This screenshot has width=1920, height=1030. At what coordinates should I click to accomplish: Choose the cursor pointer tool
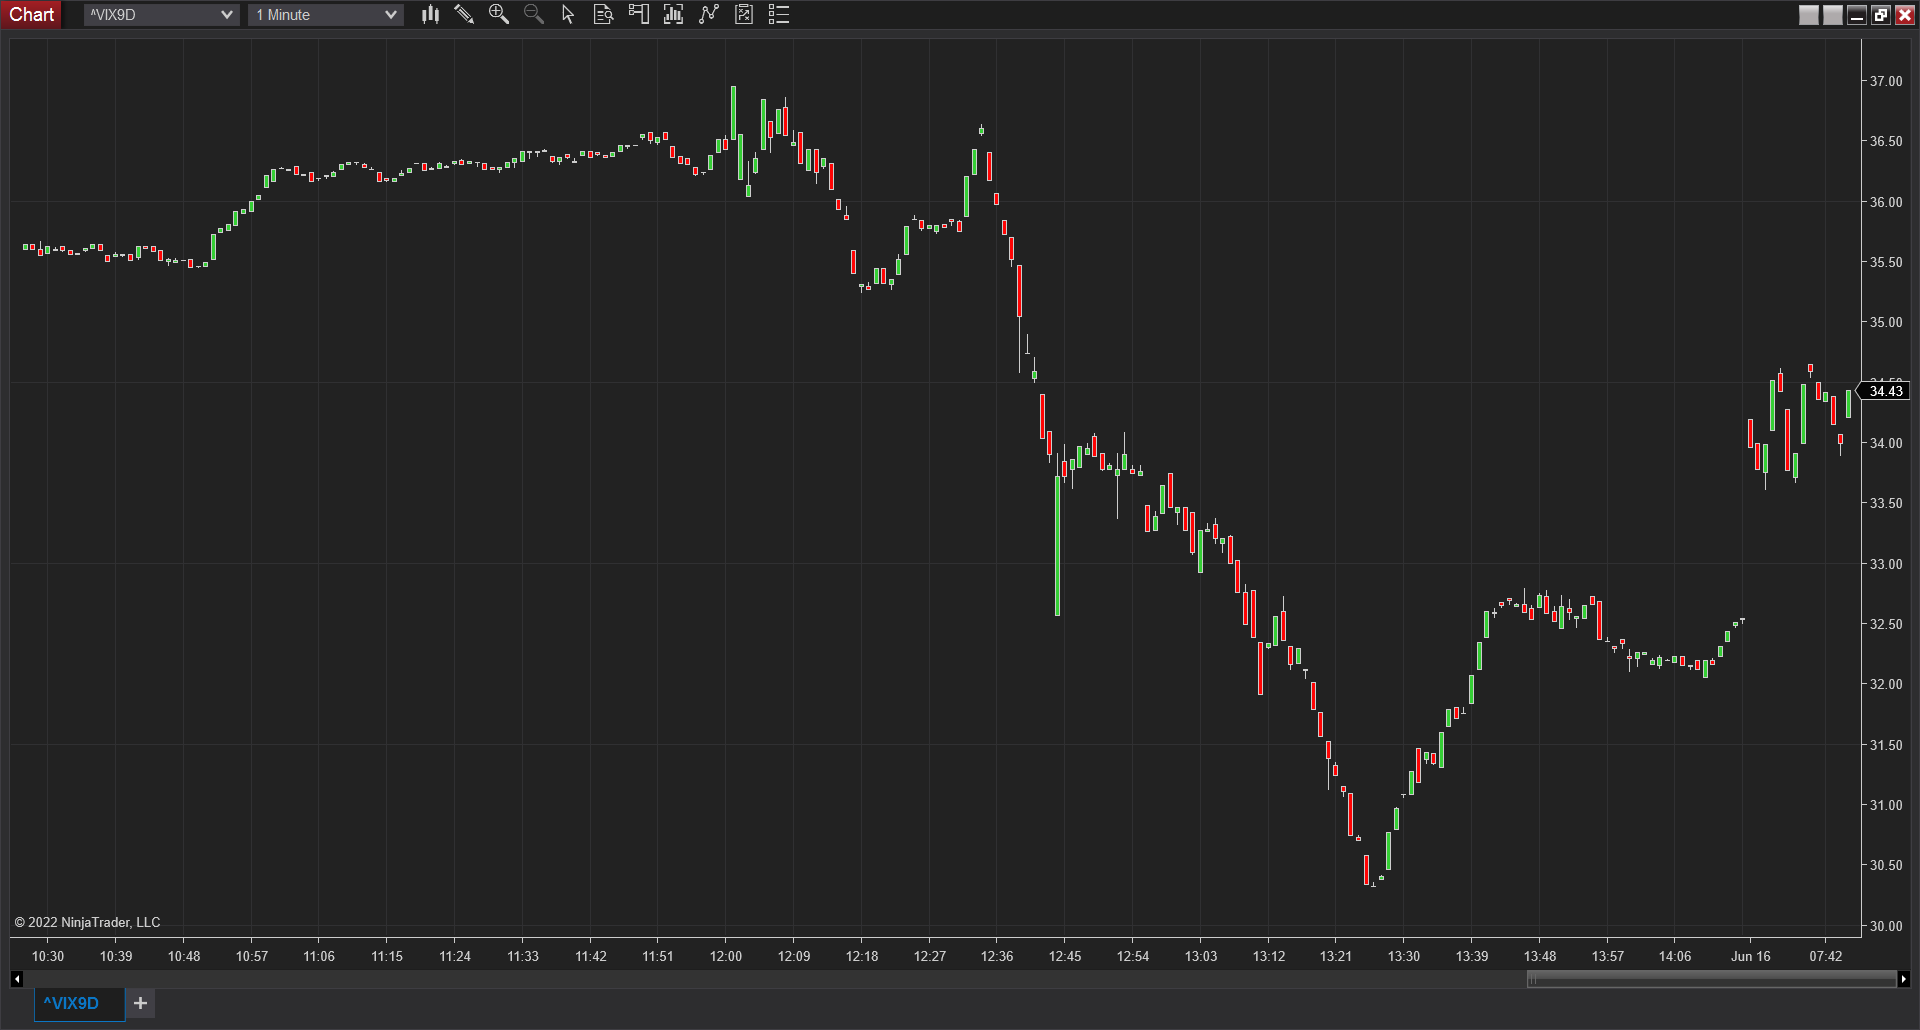coord(568,14)
